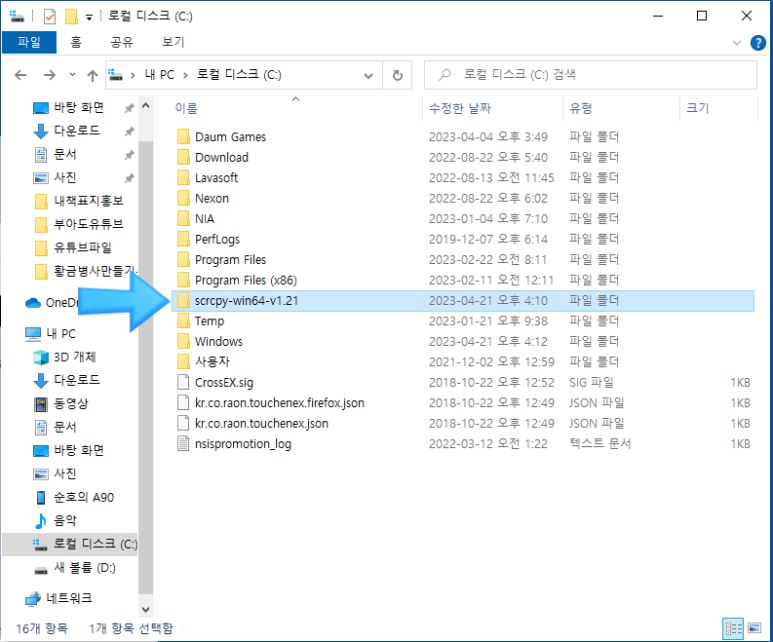773x642 pixels.
Task: Go forward with the right arrow
Action: point(49,75)
